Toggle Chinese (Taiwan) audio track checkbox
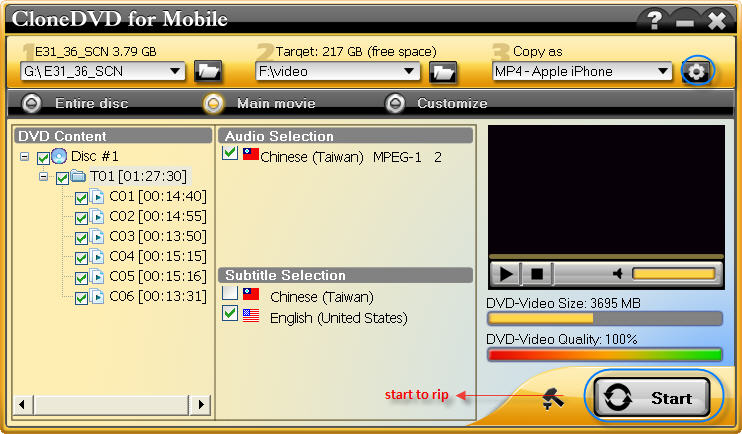 click(x=230, y=152)
